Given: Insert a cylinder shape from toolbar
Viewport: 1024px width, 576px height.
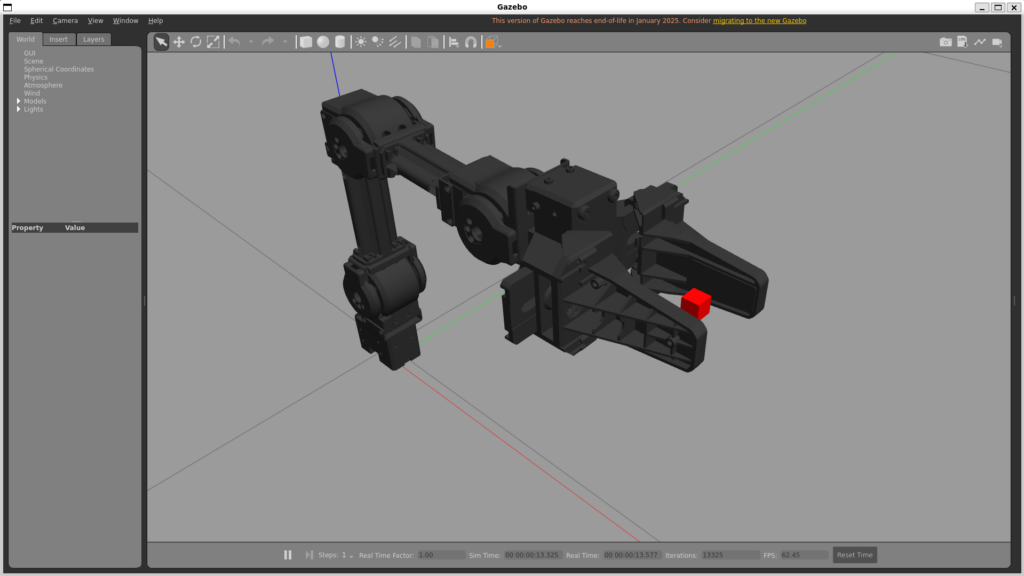Looking at the screenshot, I should 339,42.
